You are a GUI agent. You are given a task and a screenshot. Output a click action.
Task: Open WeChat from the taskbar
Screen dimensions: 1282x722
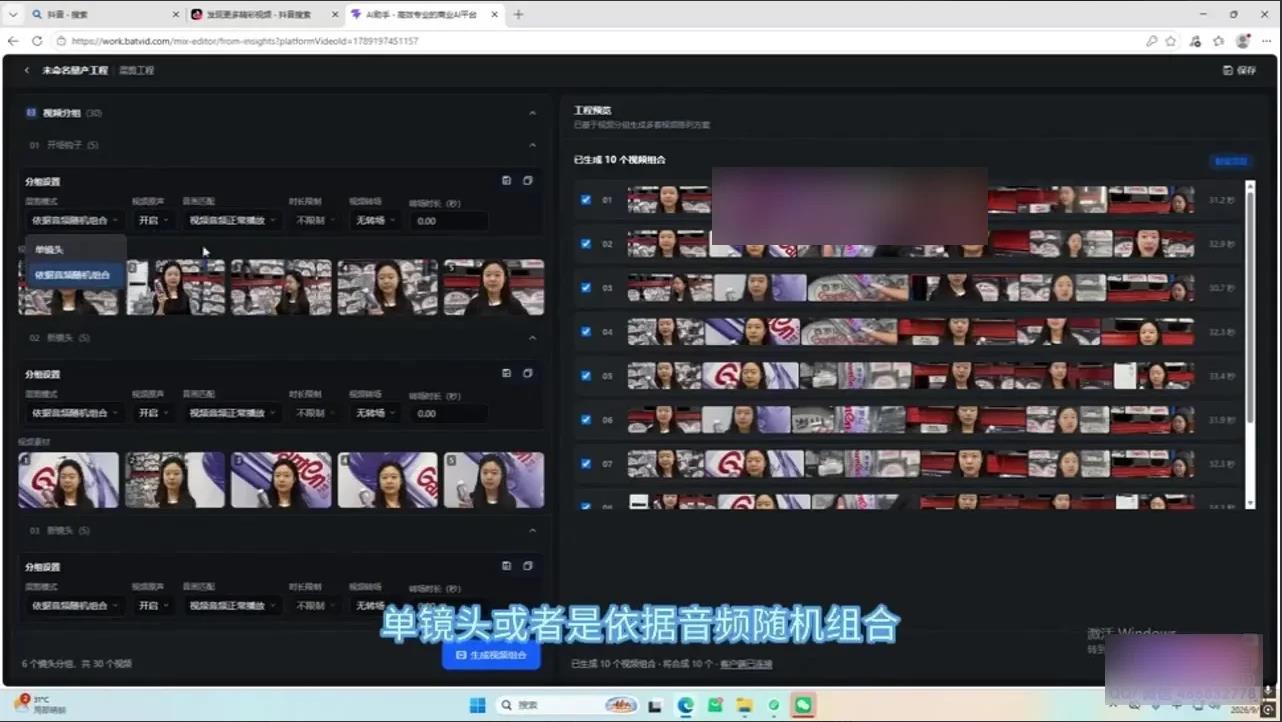coord(803,705)
